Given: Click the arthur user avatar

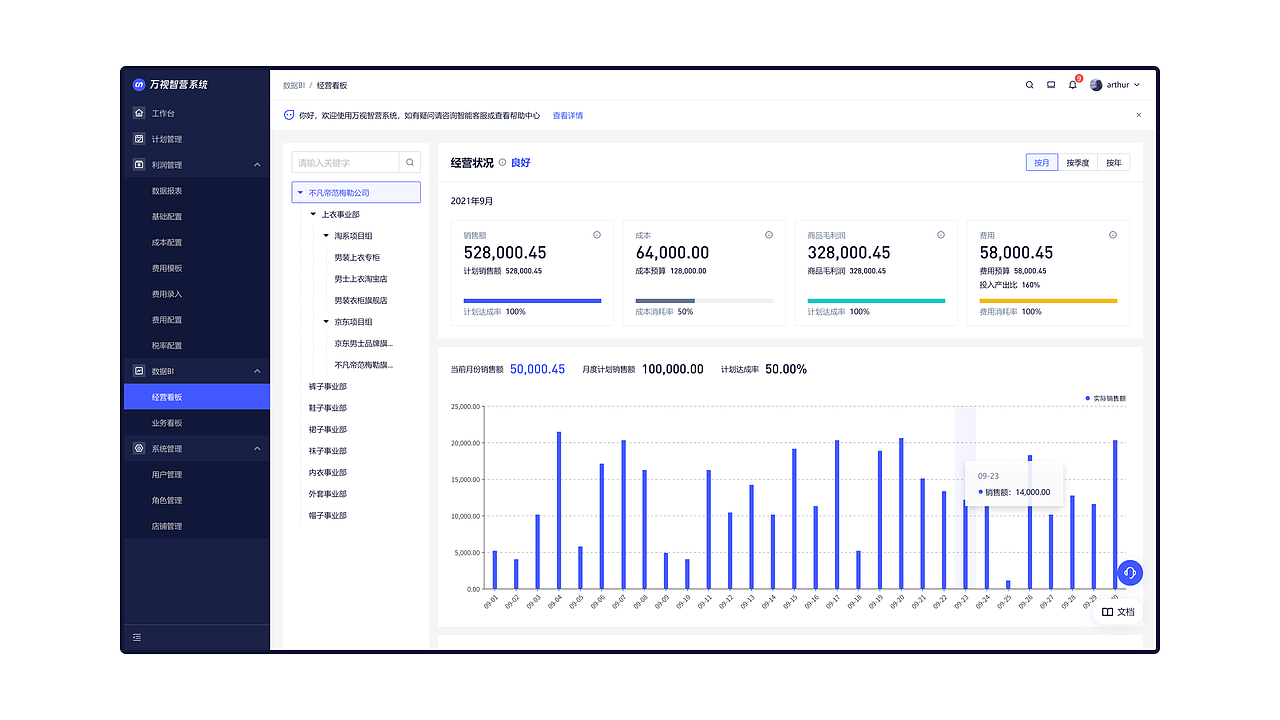Looking at the screenshot, I should [x=1096, y=85].
